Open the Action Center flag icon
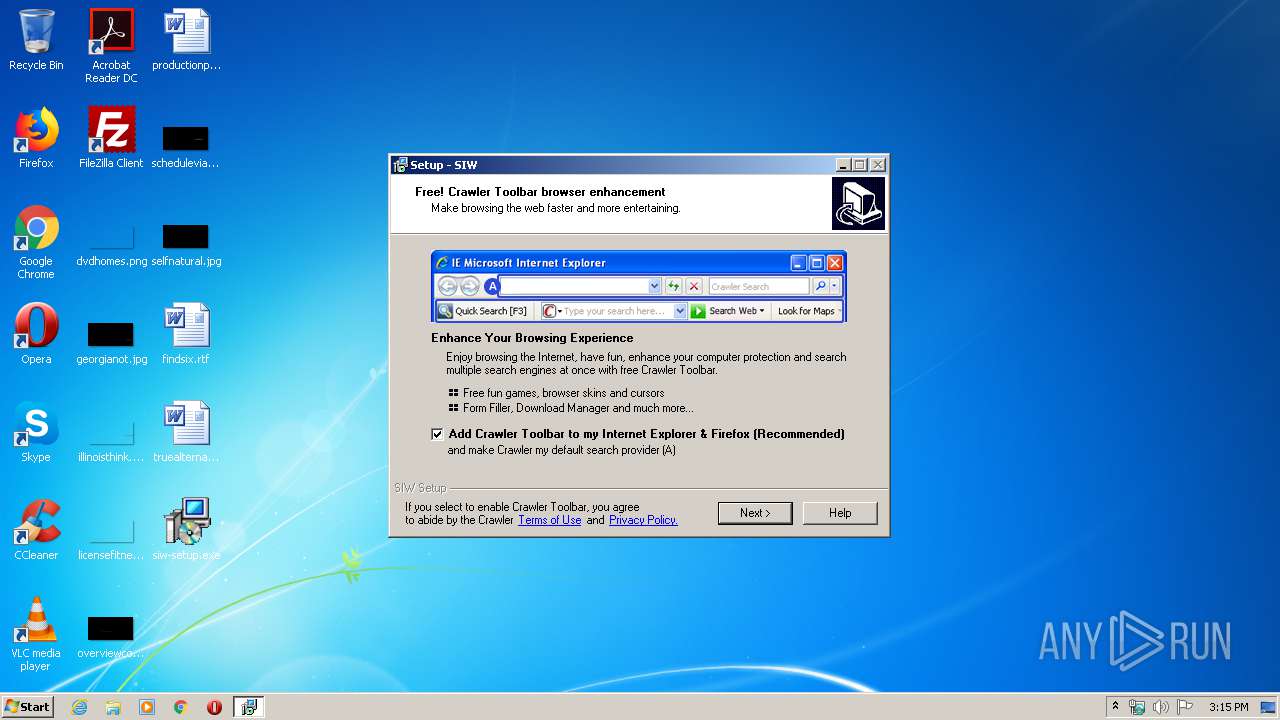This screenshot has height=720, width=1280. [1185, 707]
